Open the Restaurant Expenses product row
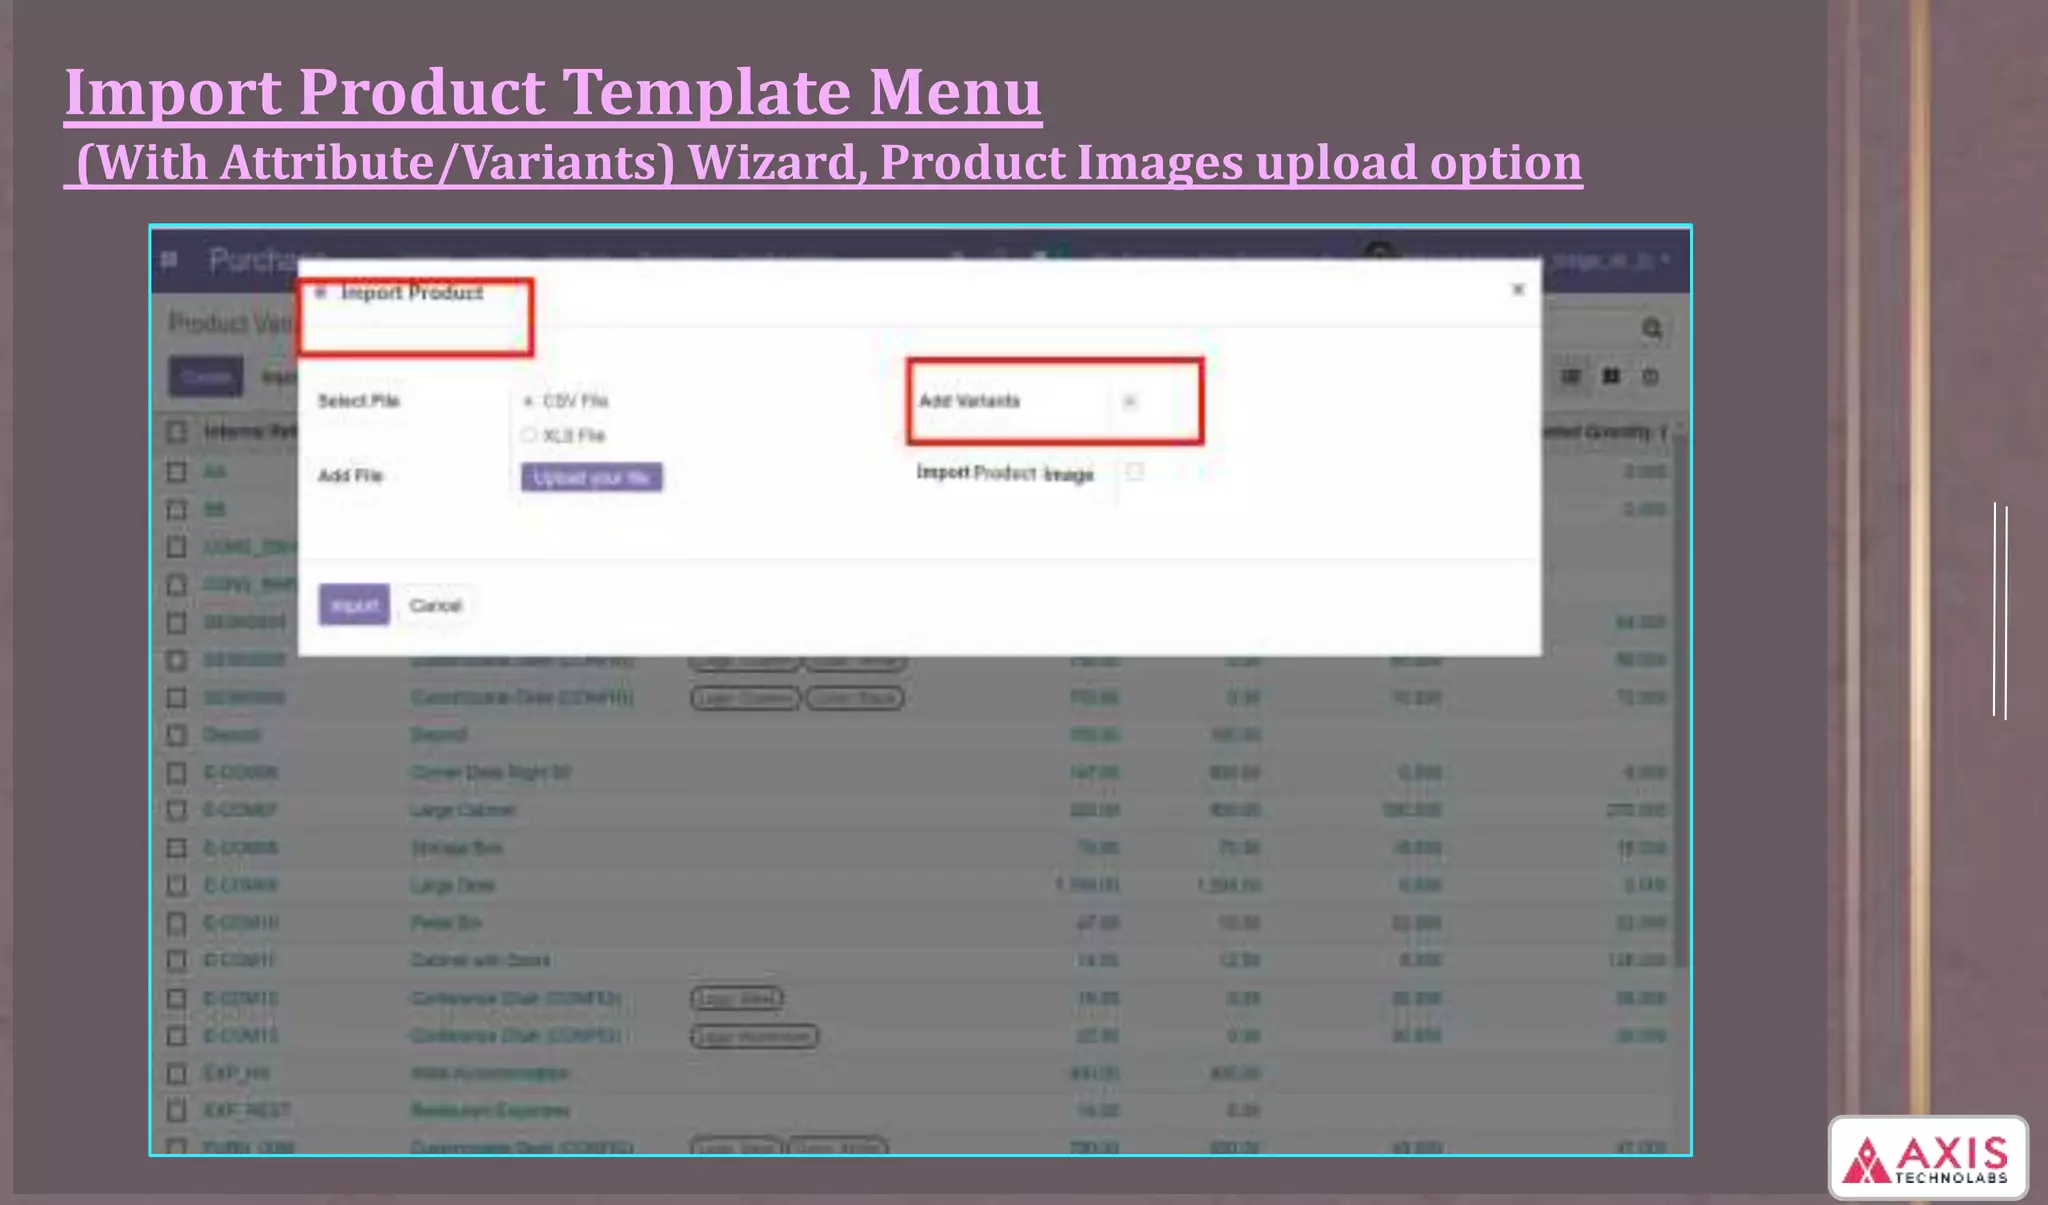The height and width of the screenshot is (1205, 2048). 490,1110
